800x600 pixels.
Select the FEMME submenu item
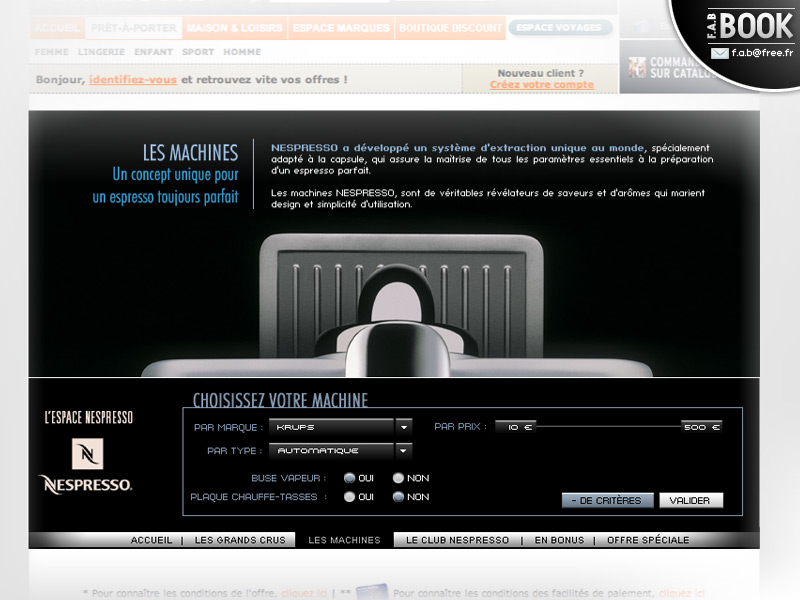[52, 52]
